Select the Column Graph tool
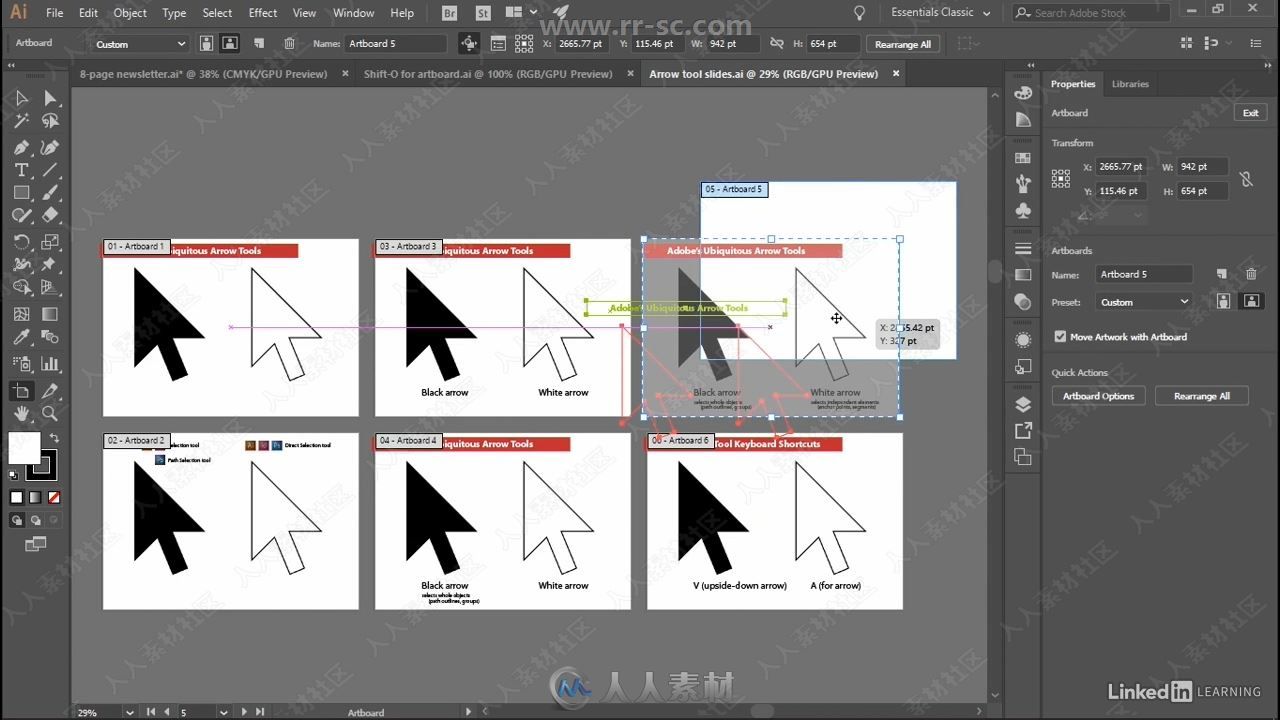This screenshot has width=1280, height=720. click(50, 364)
